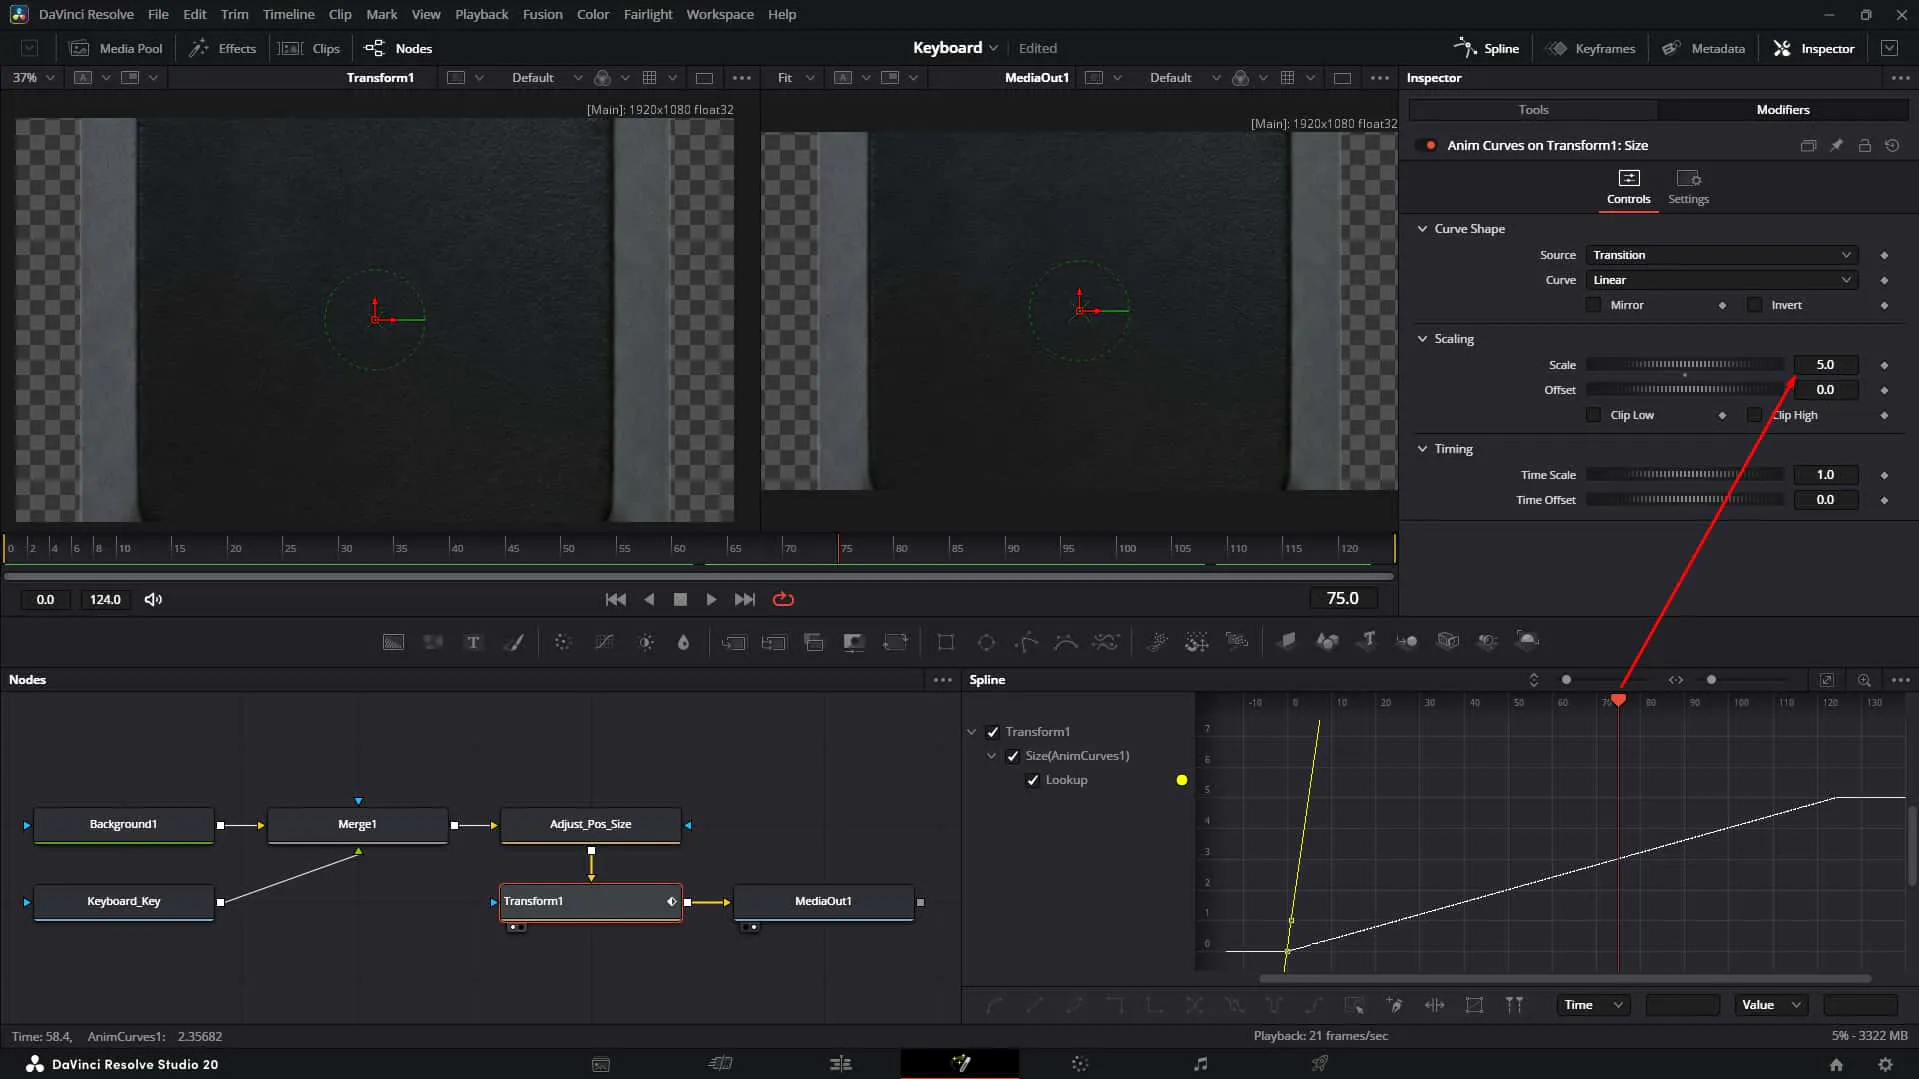Viewport: 1919px width, 1079px height.
Task: Add a Color Corrector node from the toolbar
Action: point(563,642)
